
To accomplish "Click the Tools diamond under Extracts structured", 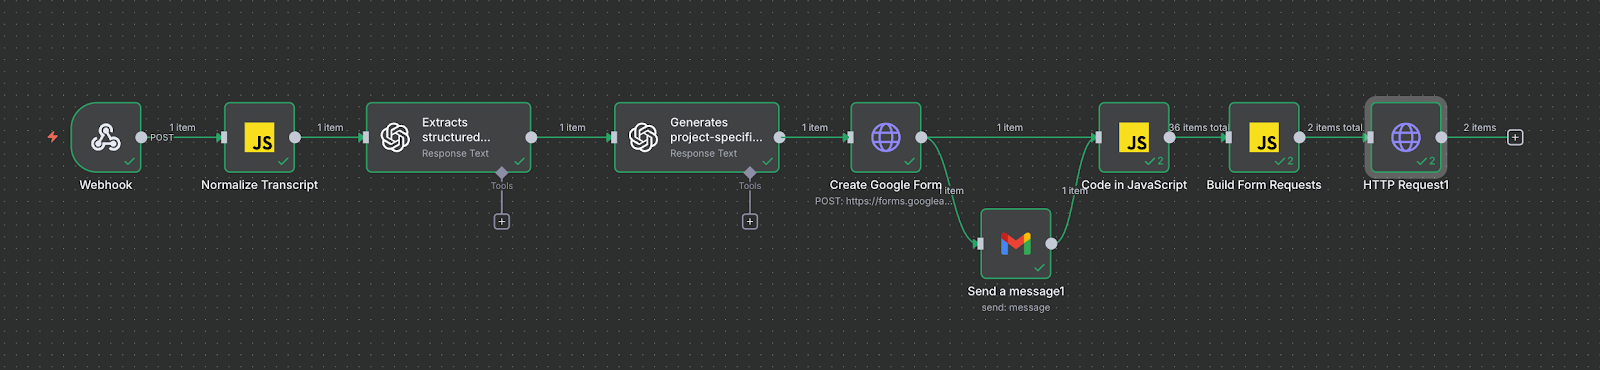I will click(502, 173).
